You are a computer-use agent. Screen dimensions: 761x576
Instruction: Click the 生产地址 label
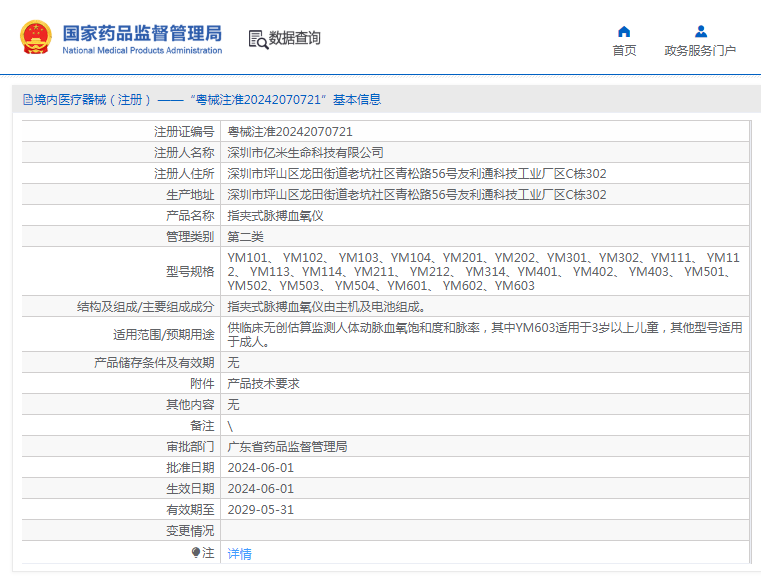pyautogui.click(x=190, y=195)
